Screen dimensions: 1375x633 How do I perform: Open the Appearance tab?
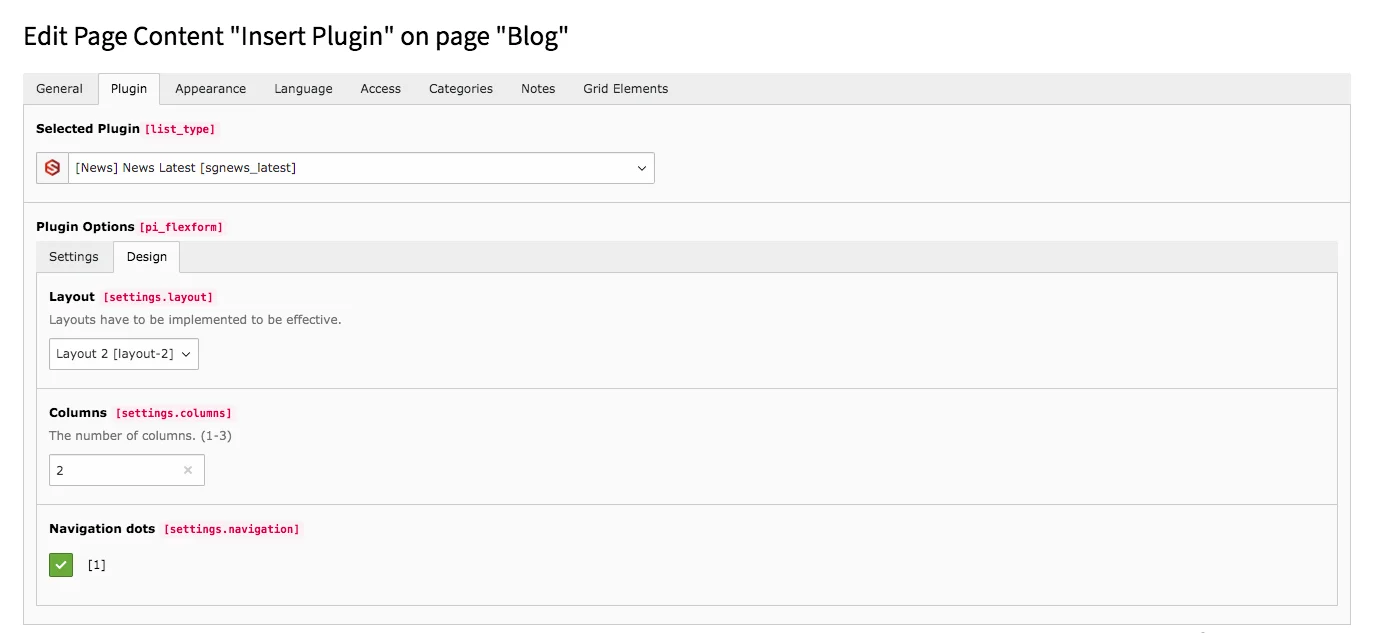210,88
